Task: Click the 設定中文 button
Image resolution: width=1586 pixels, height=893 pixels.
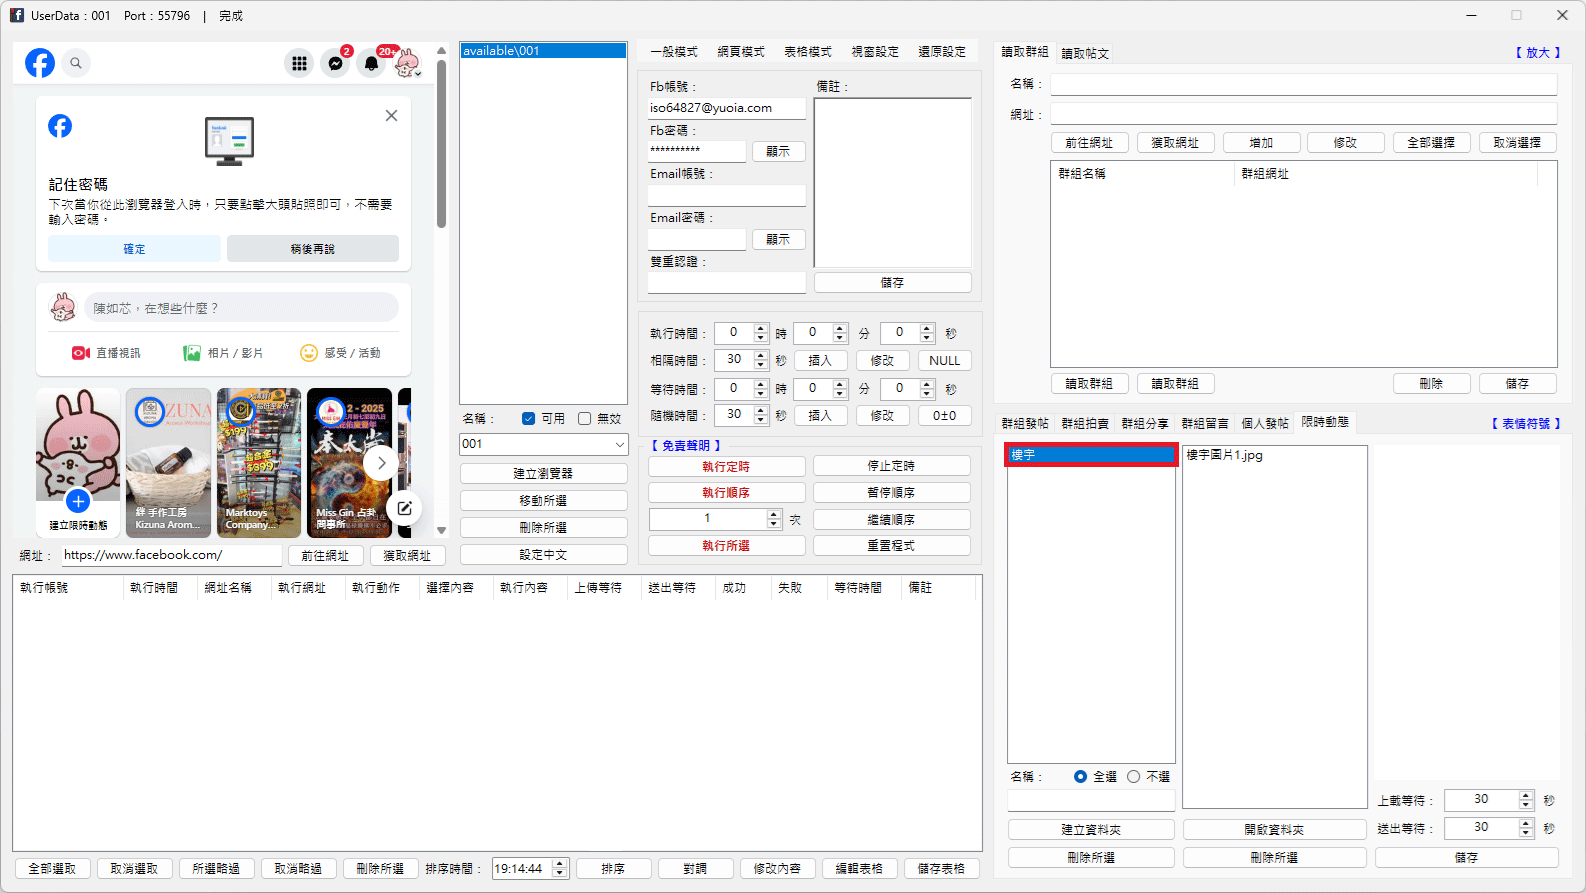Action: click(x=543, y=554)
